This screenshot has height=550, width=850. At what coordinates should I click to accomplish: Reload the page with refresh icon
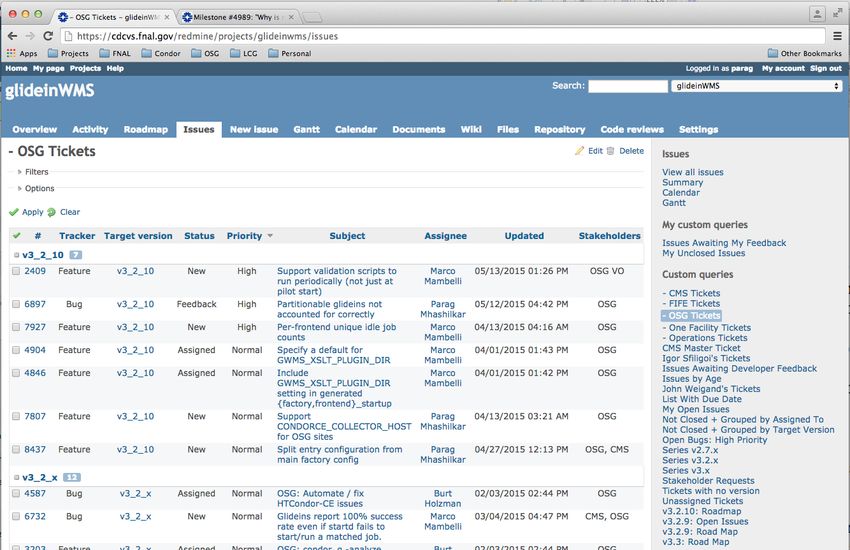pos(48,36)
